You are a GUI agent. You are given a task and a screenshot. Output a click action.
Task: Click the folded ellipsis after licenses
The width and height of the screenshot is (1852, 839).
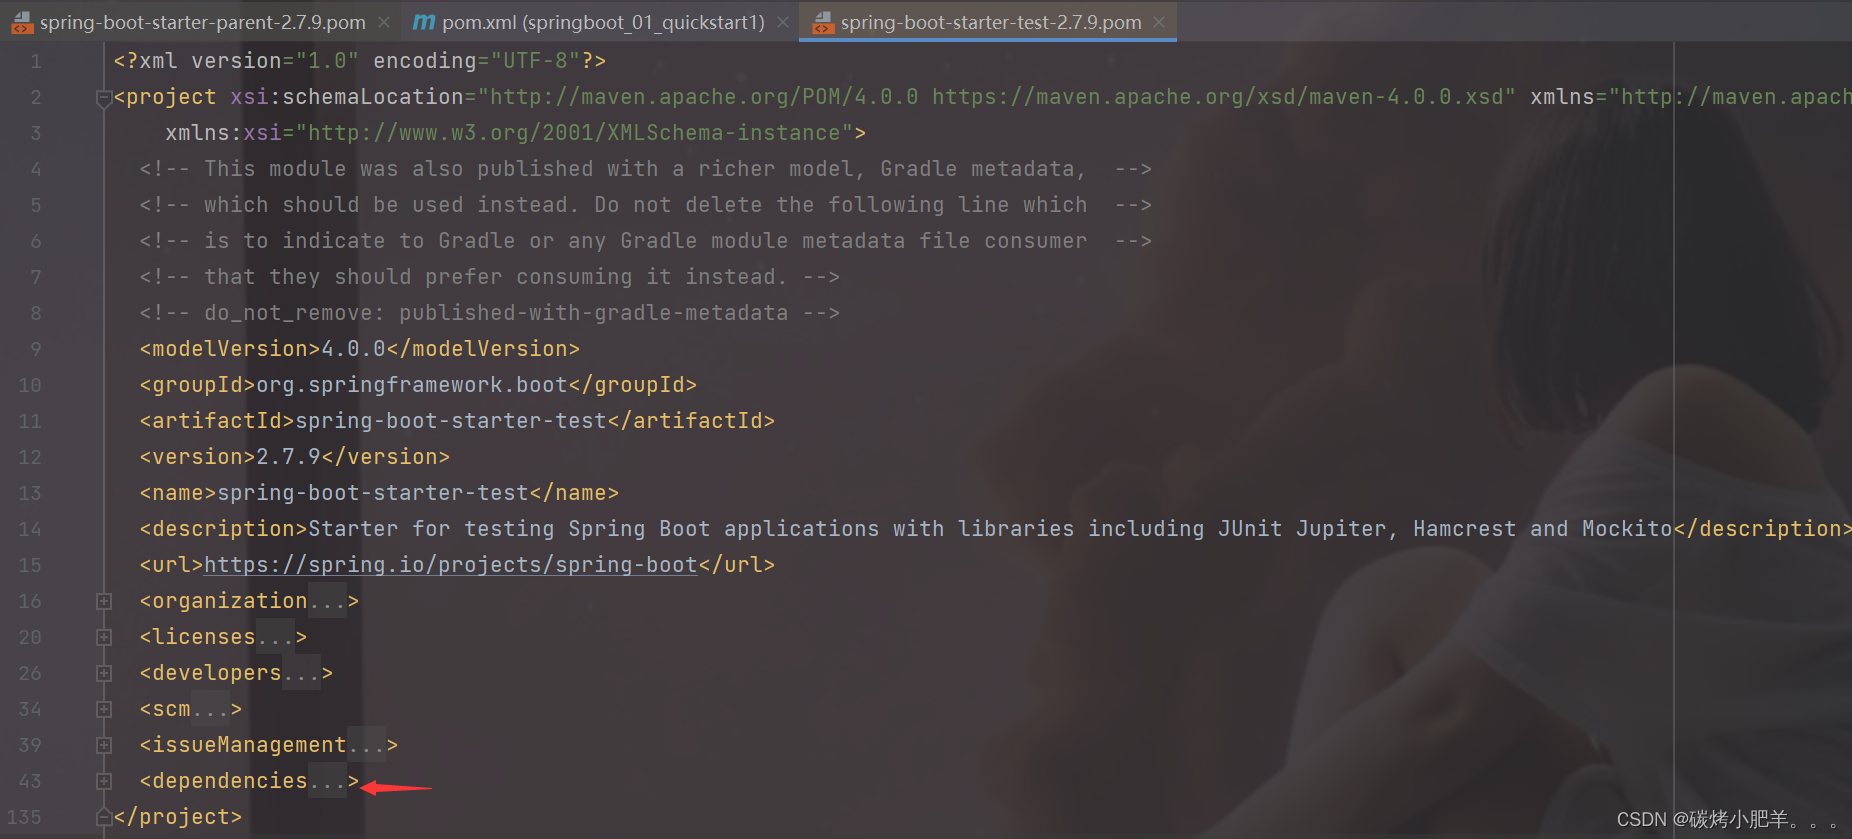(x=275, y=637)
